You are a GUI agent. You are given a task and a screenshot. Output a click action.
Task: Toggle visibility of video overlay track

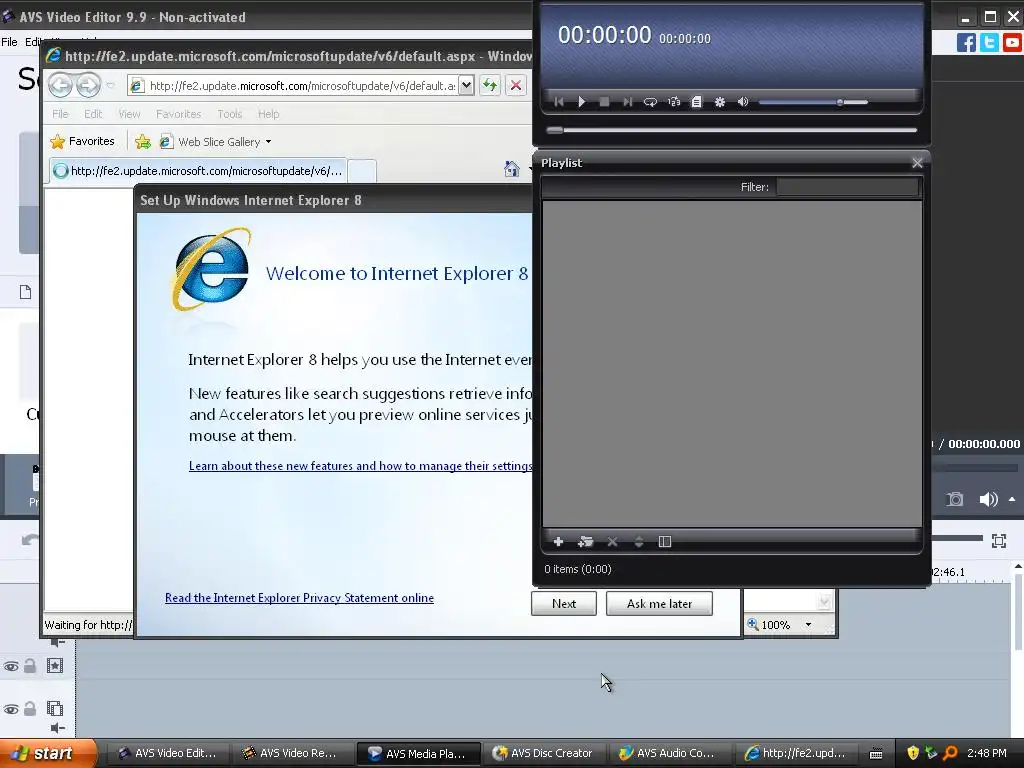(x=11, y=709)
